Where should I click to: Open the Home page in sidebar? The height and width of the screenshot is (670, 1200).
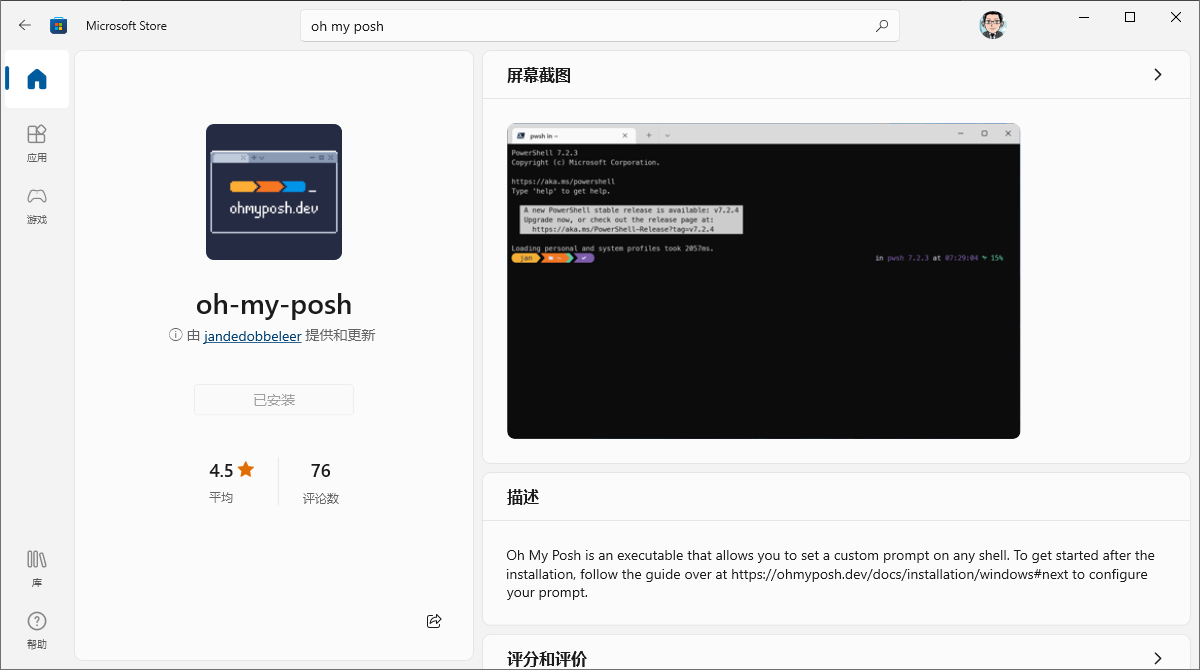pyautogui.click(x=37, y=79)
